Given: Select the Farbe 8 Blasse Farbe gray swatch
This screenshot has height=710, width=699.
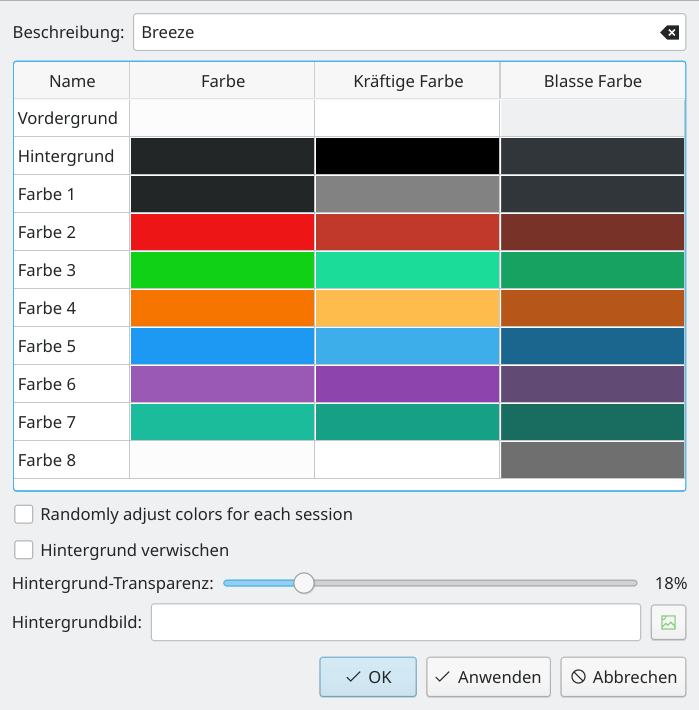Looking at the screenshot, I should point(593,460).
